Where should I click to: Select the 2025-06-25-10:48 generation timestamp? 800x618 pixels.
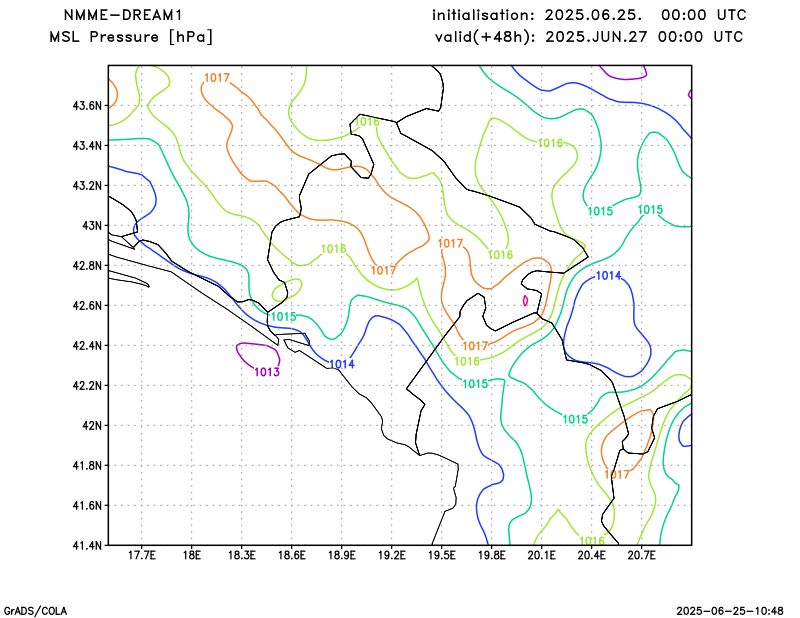730,611
